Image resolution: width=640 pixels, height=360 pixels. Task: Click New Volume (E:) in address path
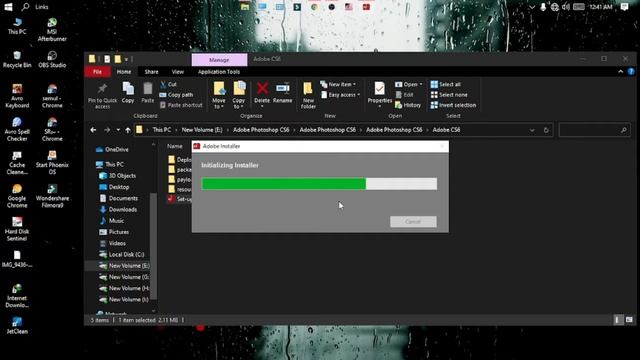pos(202,130)
